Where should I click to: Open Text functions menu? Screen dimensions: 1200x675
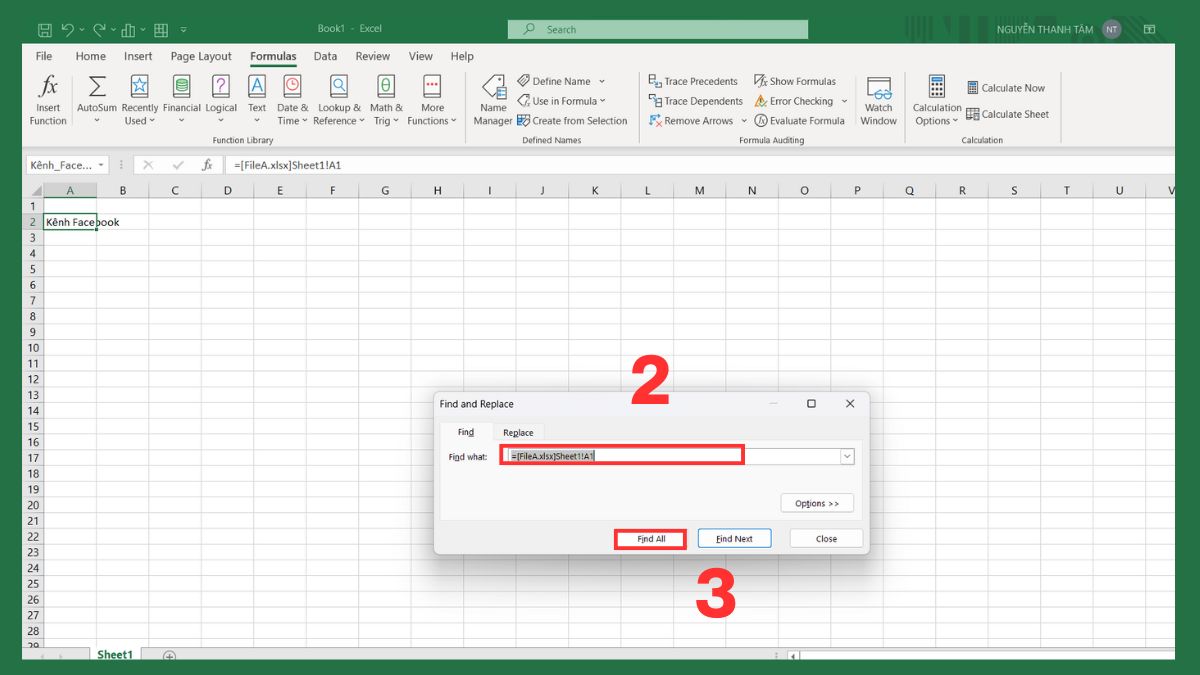(257, 100)
